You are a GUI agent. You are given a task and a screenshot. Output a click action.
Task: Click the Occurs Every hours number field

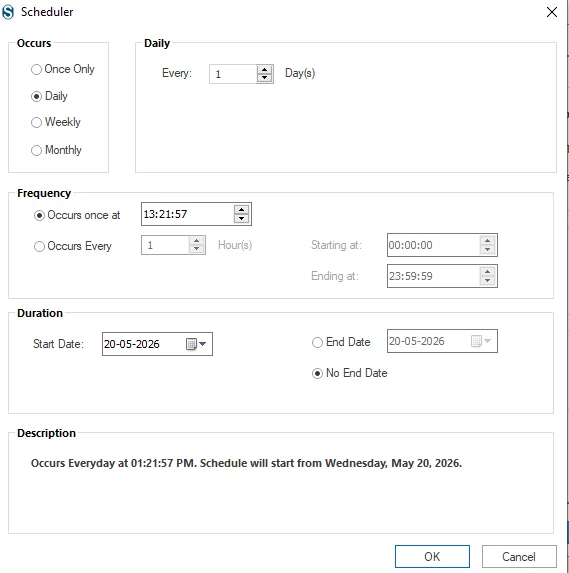pos(166,245)
